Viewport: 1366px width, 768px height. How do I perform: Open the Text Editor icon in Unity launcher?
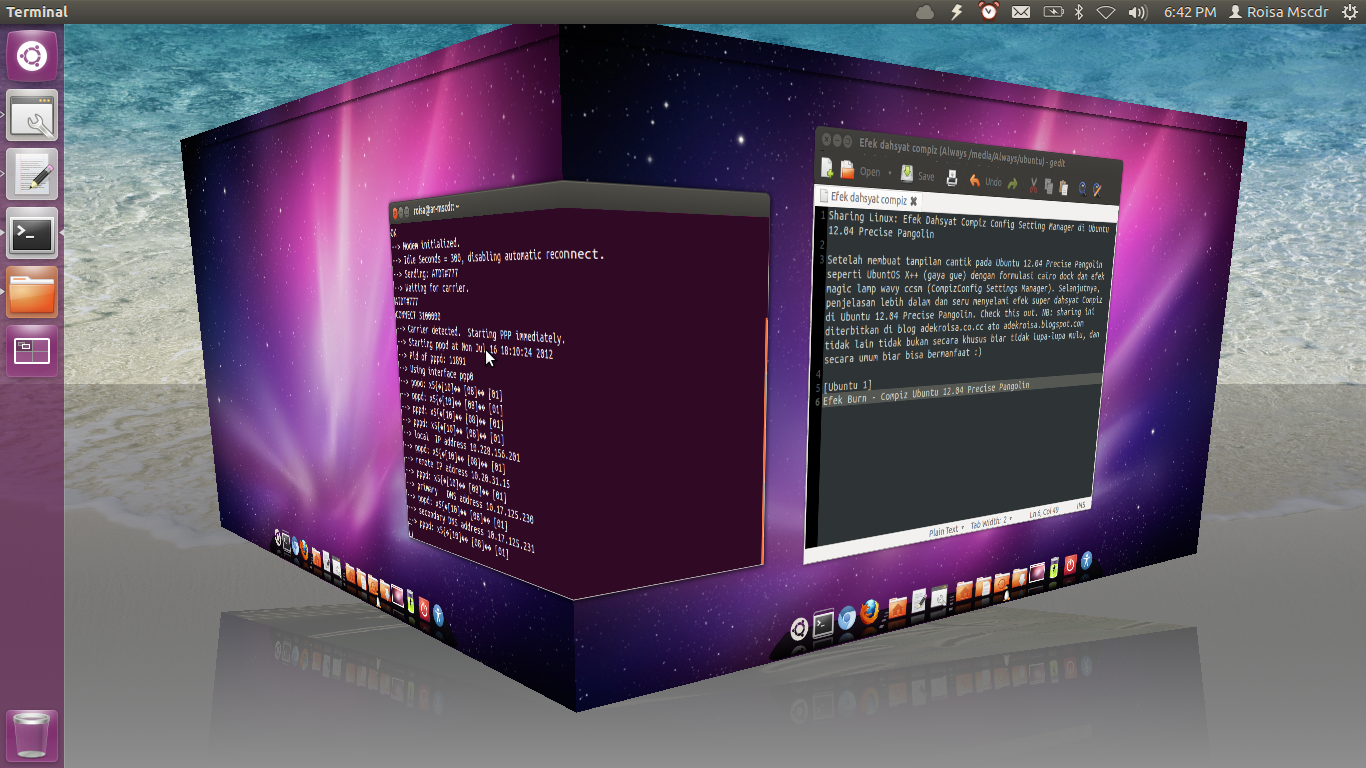tap(32, 174)
